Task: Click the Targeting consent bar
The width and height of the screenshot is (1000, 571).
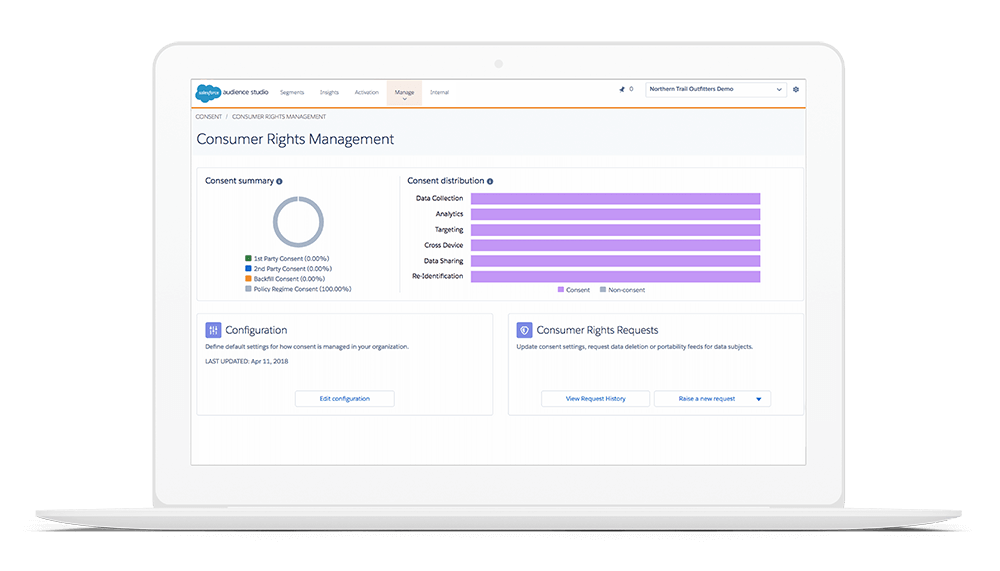Action: pos(615,230)
